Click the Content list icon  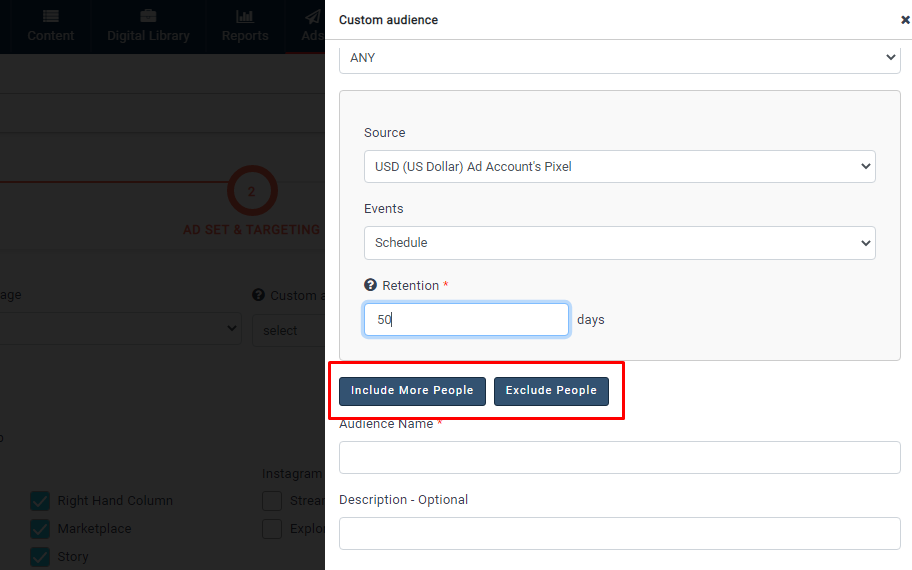click(x=51, y=17)
